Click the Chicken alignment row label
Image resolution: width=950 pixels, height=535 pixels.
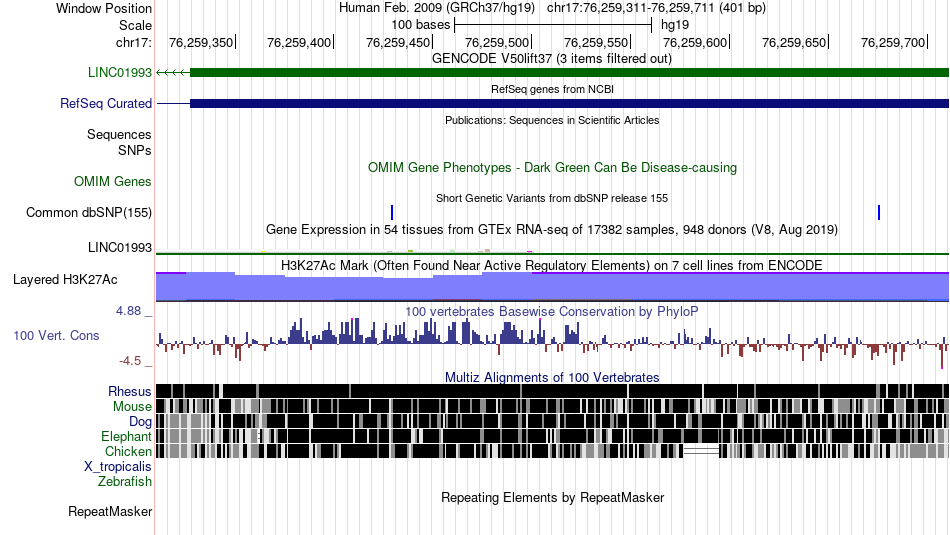(x=128, y=451)
